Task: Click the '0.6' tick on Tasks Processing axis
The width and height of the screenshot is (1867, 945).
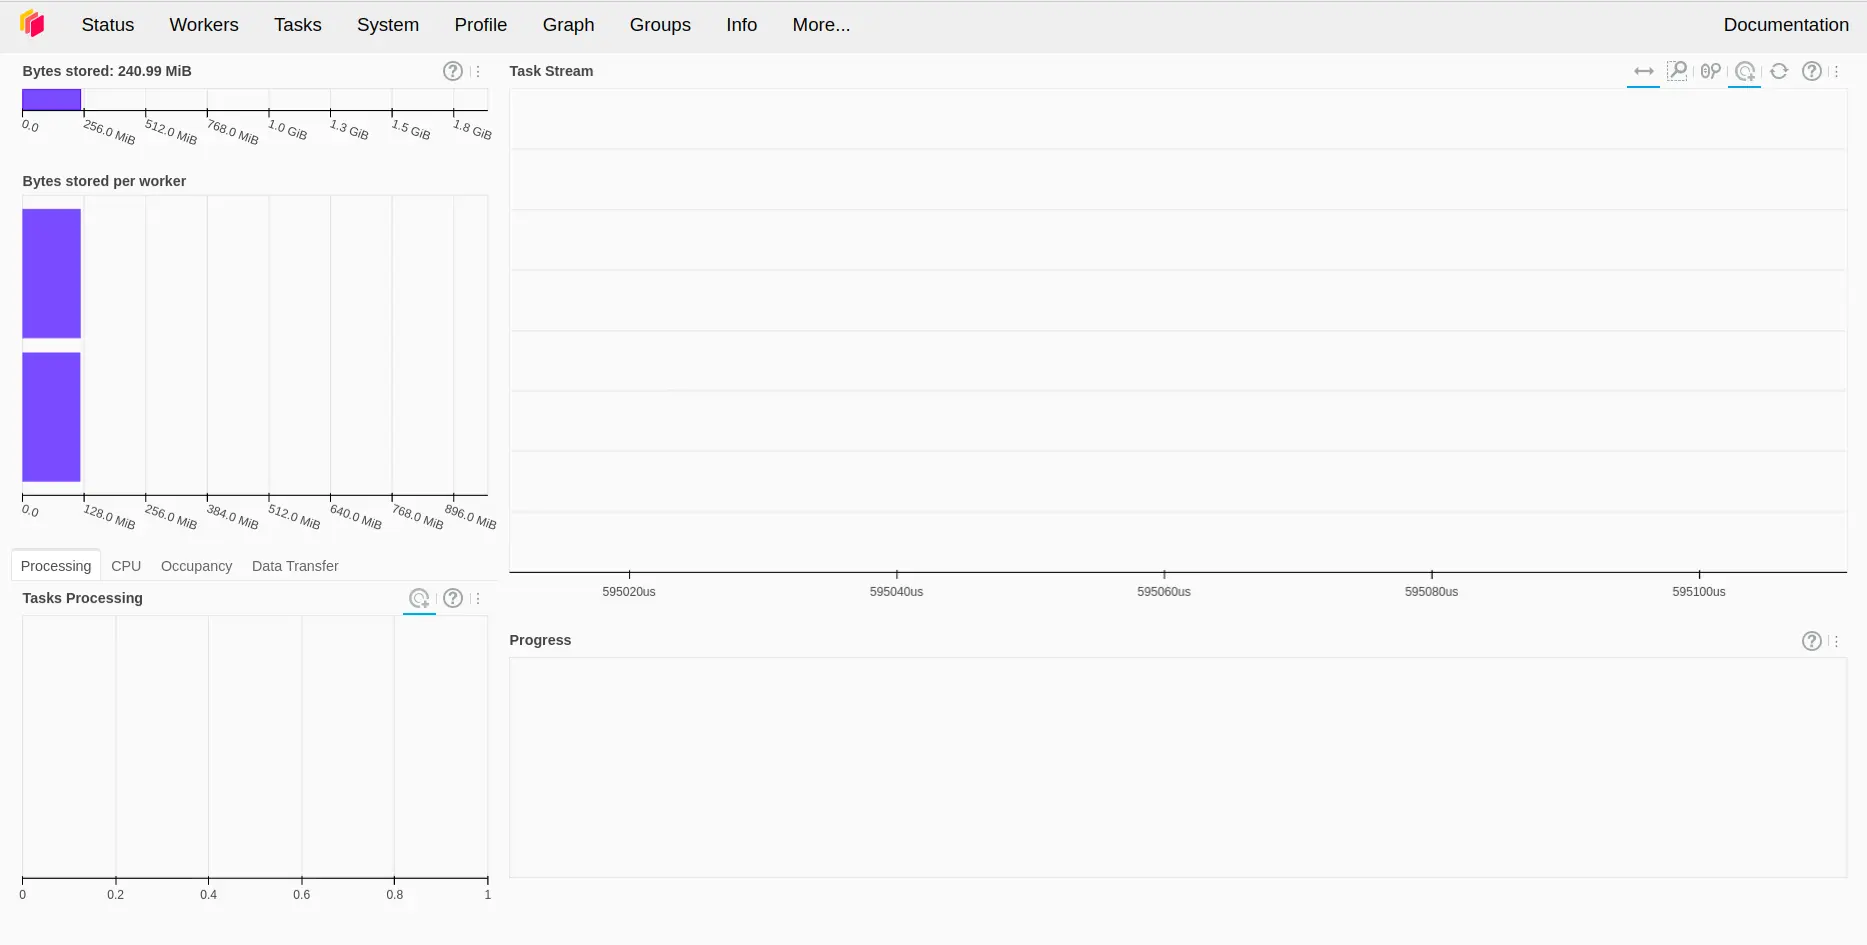Action: point(302,895)
